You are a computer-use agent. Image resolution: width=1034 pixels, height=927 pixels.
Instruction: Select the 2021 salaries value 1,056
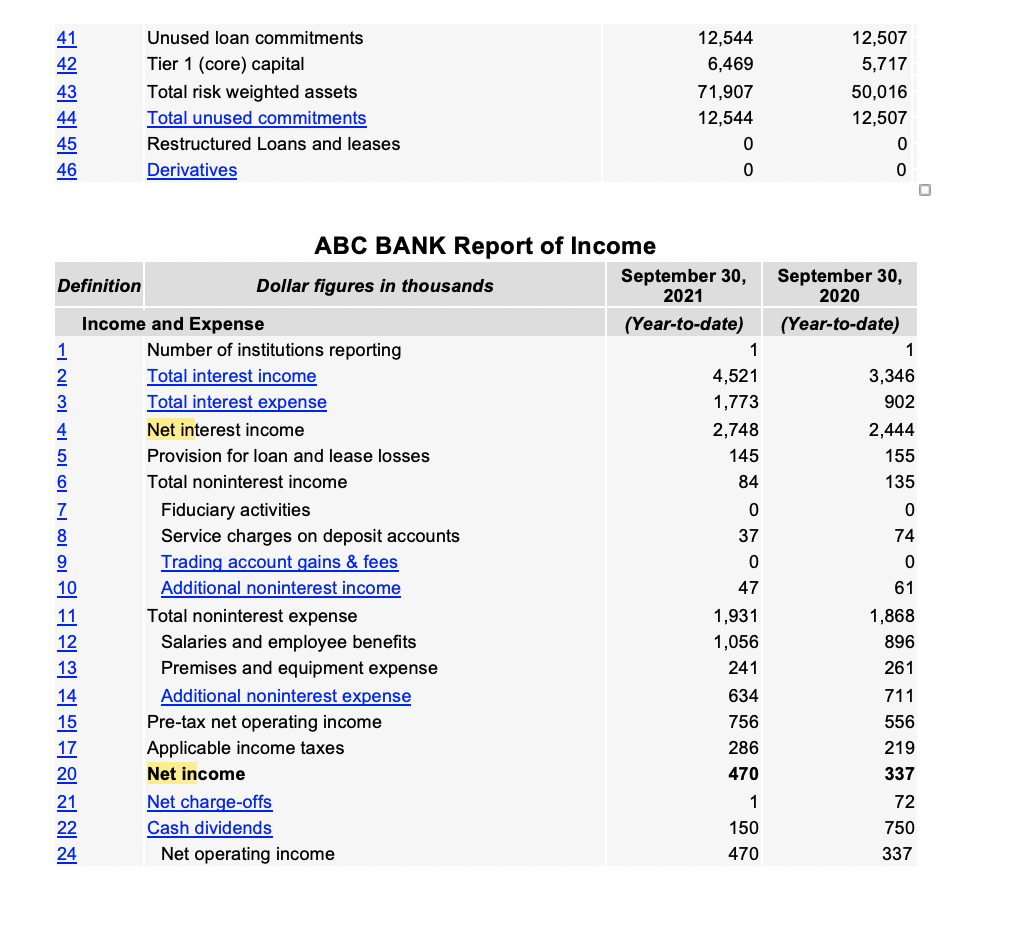point(736,642)
